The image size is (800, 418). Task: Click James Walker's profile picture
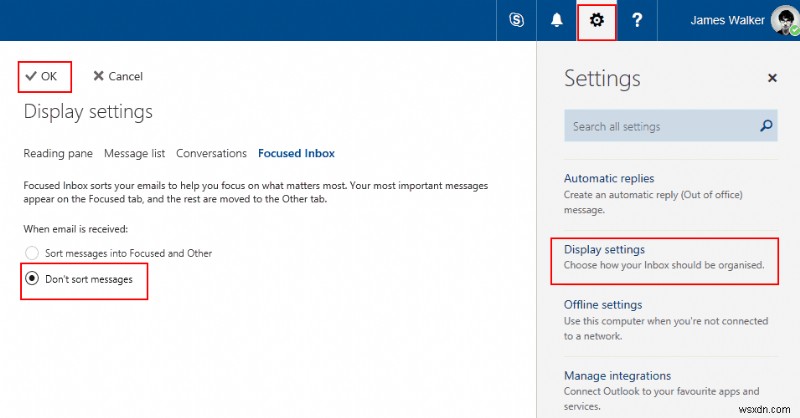[783, 20]
